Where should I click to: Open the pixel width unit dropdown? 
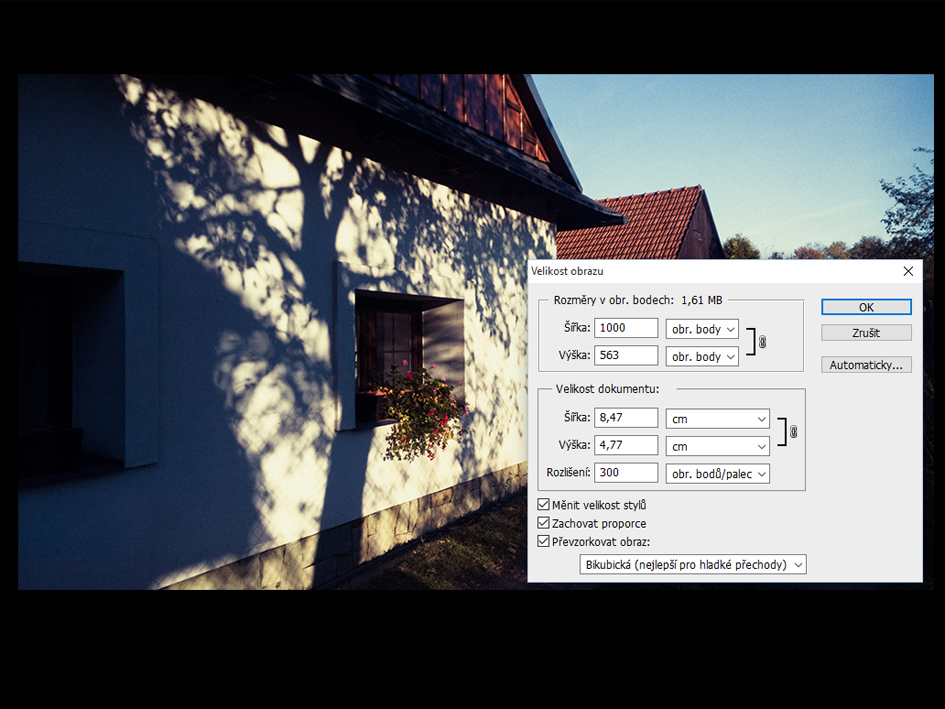click(x=702, y=329)
